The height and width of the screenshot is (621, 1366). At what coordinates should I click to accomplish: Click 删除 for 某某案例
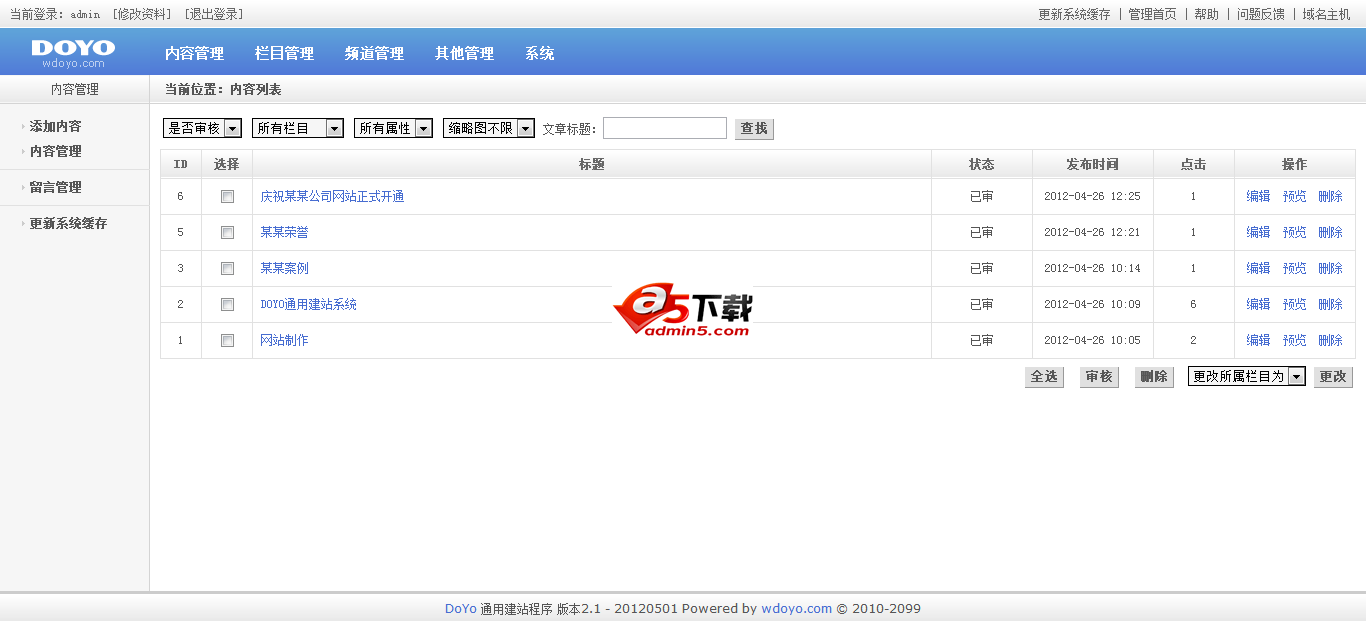[x=1330, y=269]
